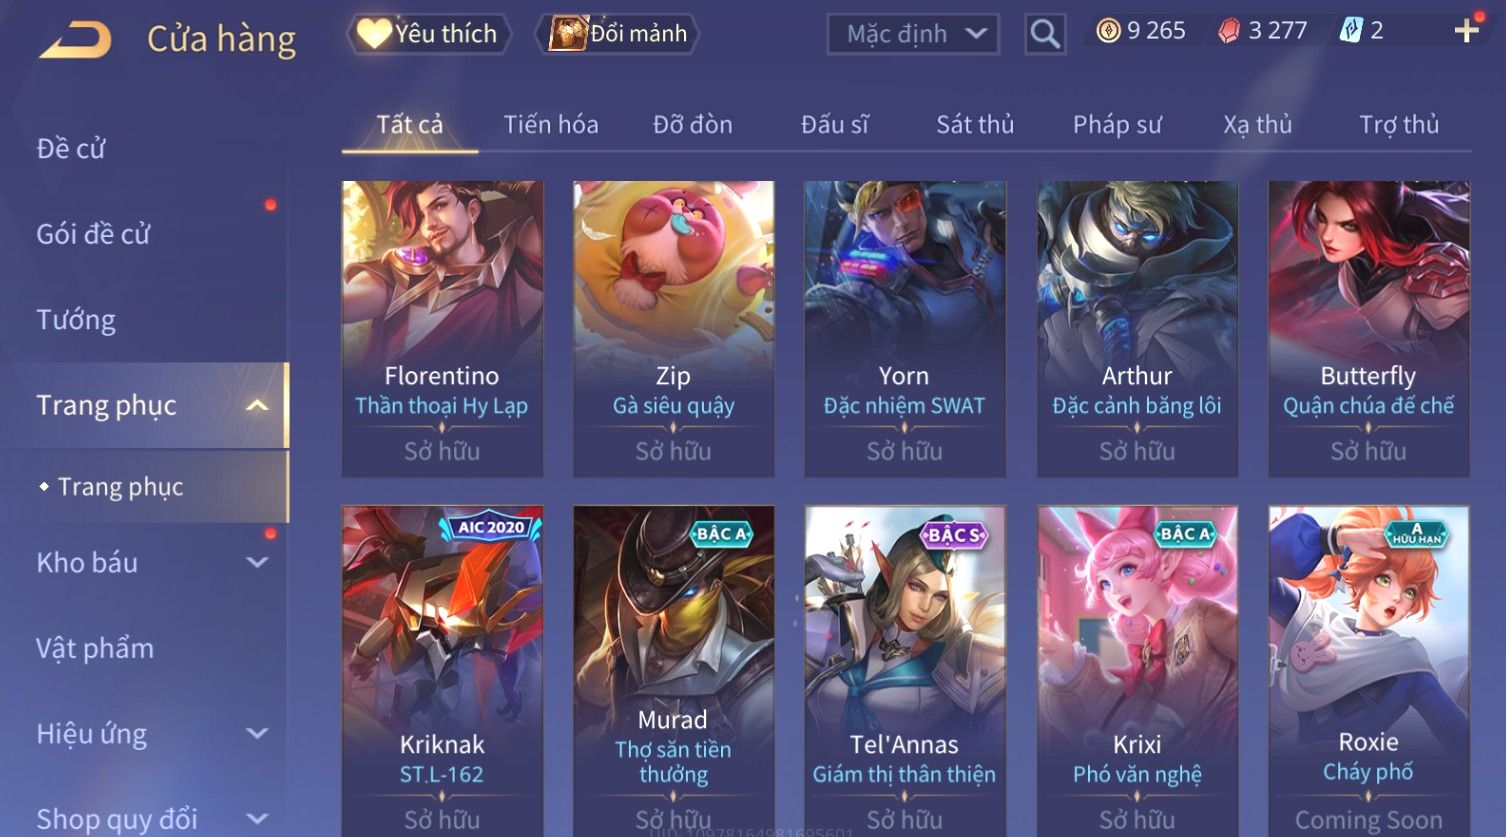Tap the plus icon to add currency
1506x837 pixels.
[1466, 31]
